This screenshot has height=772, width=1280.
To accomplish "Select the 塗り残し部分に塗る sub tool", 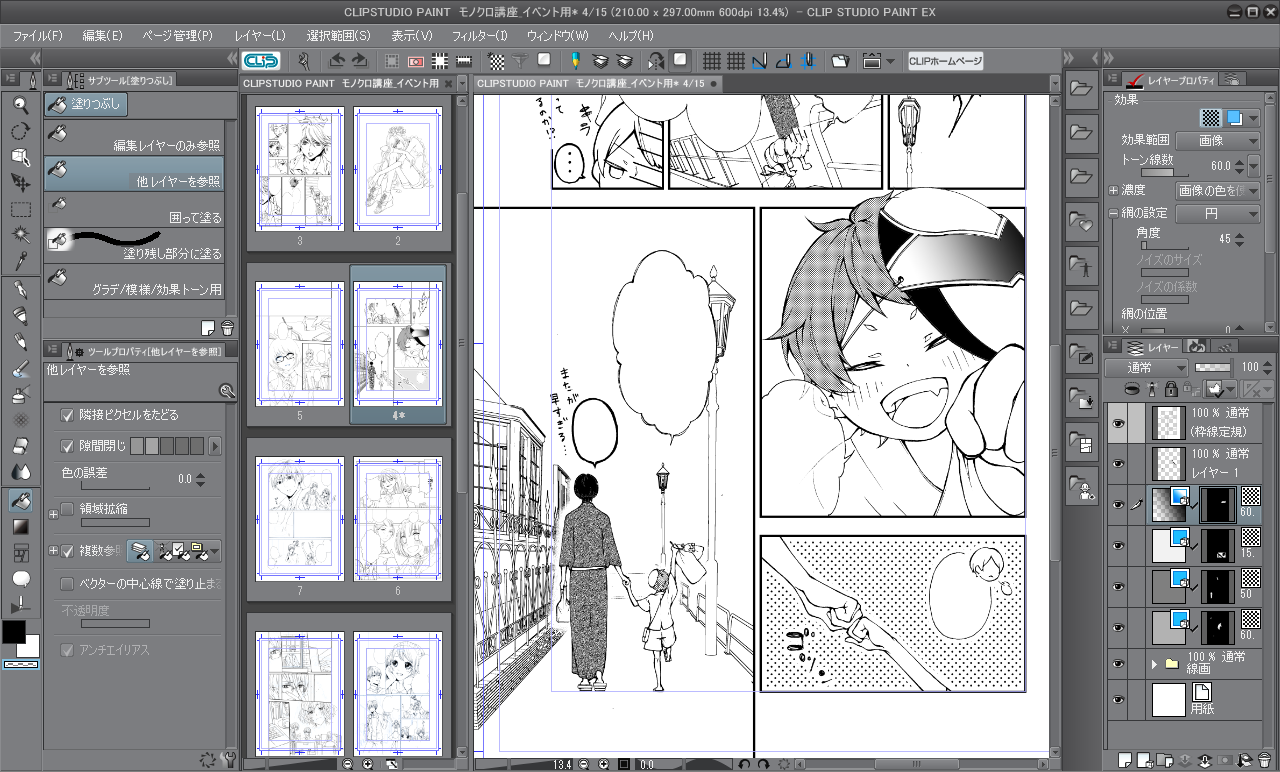I will [x=134, y=246].
